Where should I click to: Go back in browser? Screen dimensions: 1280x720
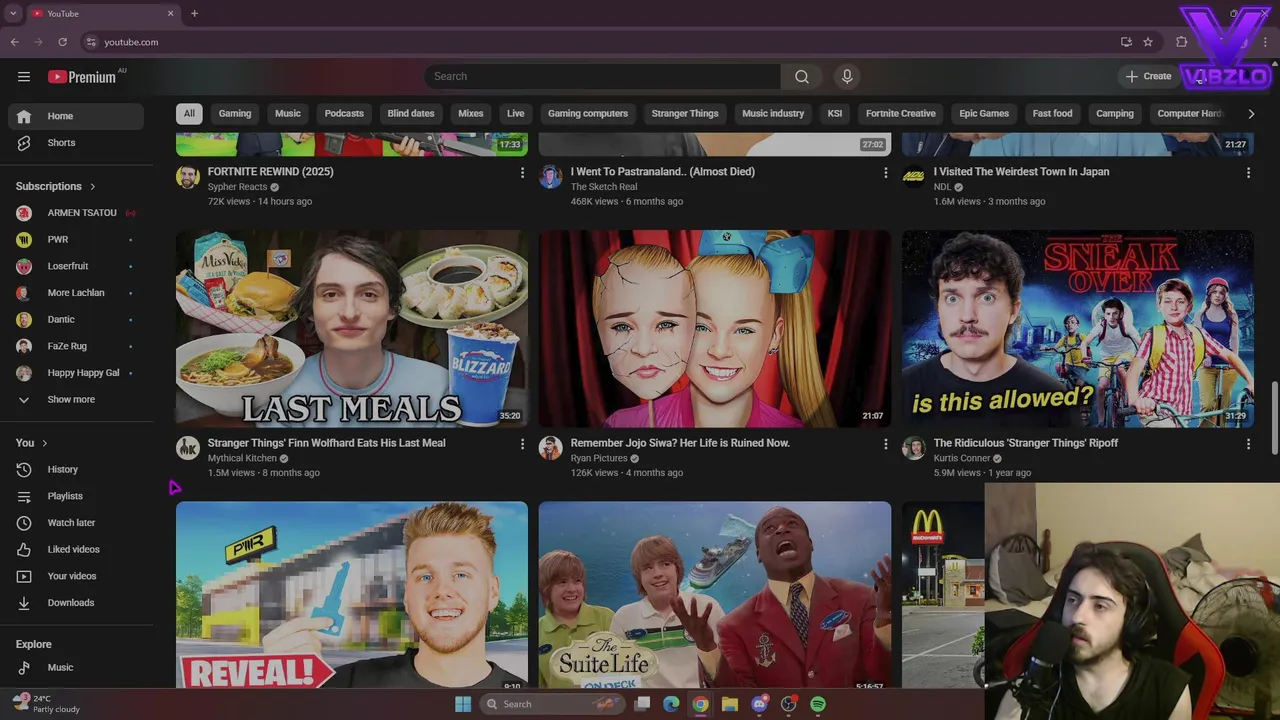click(14, 42)
